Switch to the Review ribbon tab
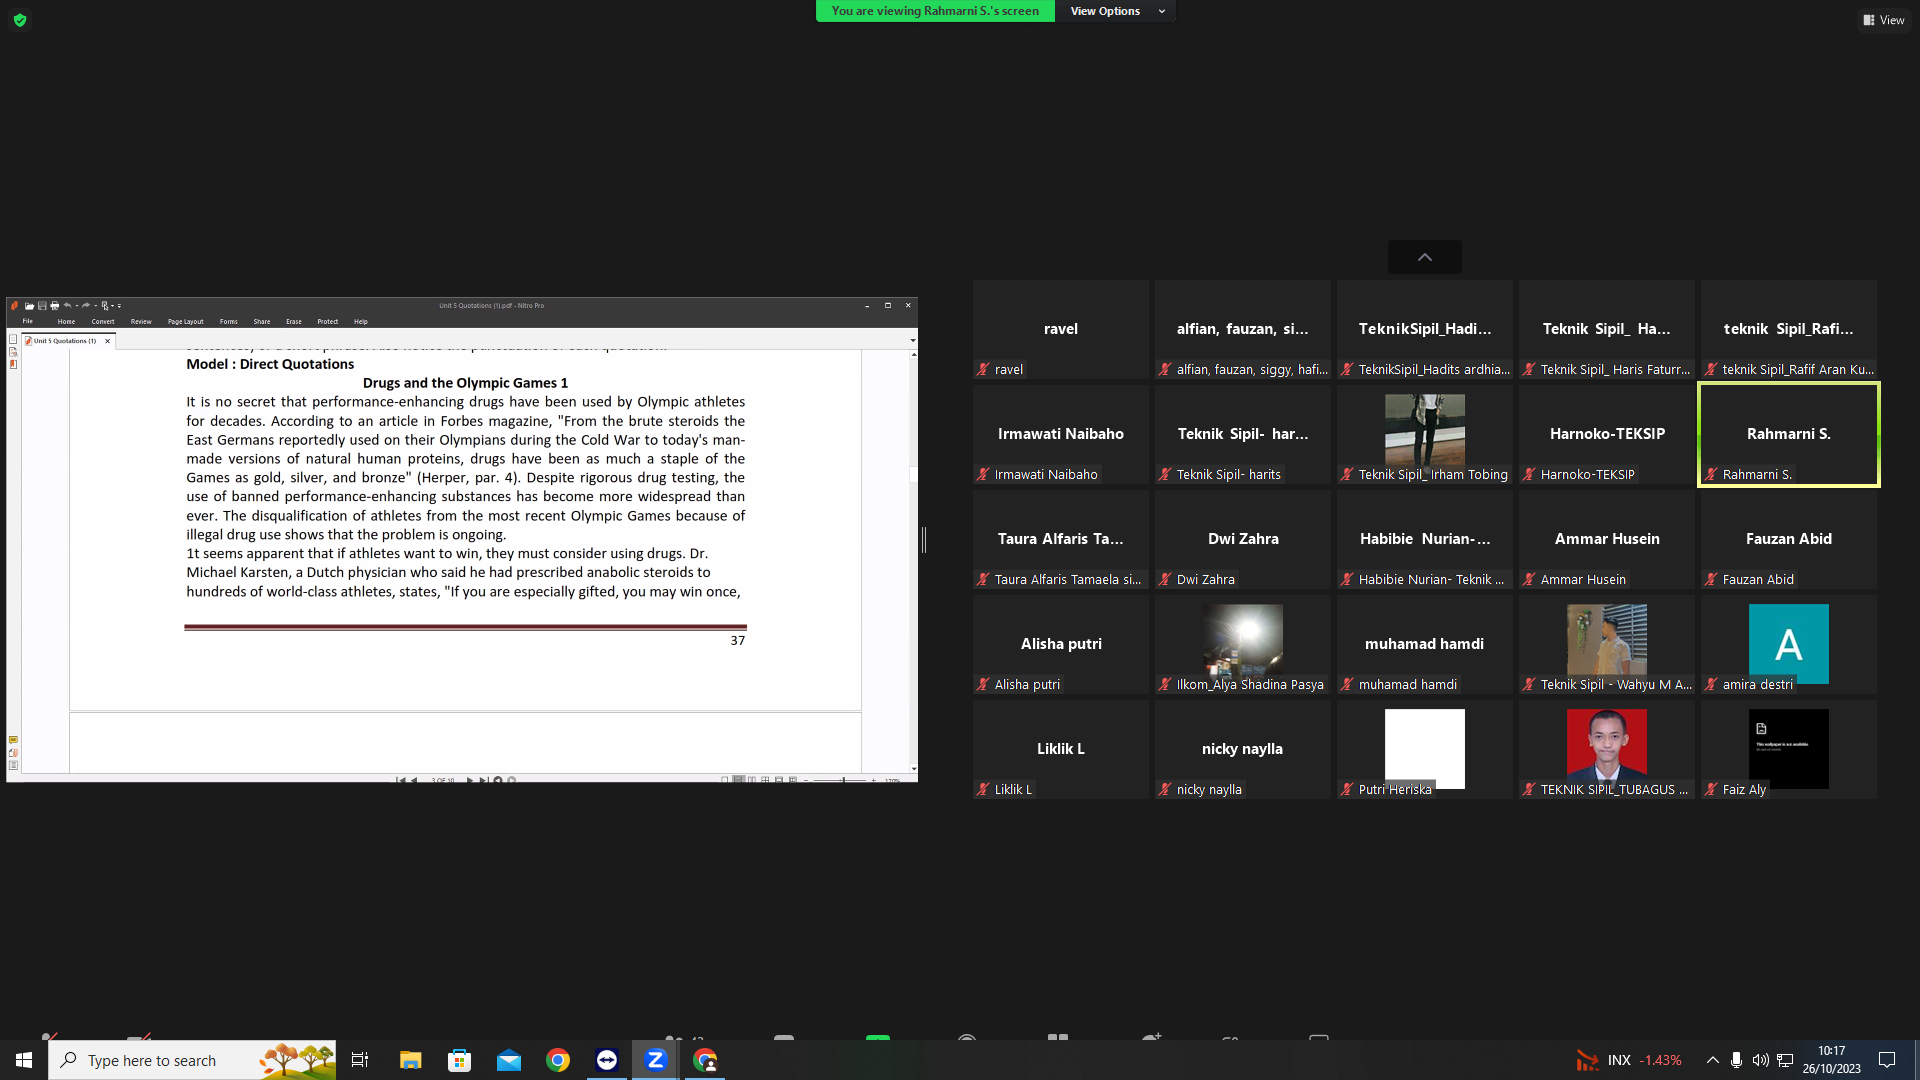 pos(141,322)
